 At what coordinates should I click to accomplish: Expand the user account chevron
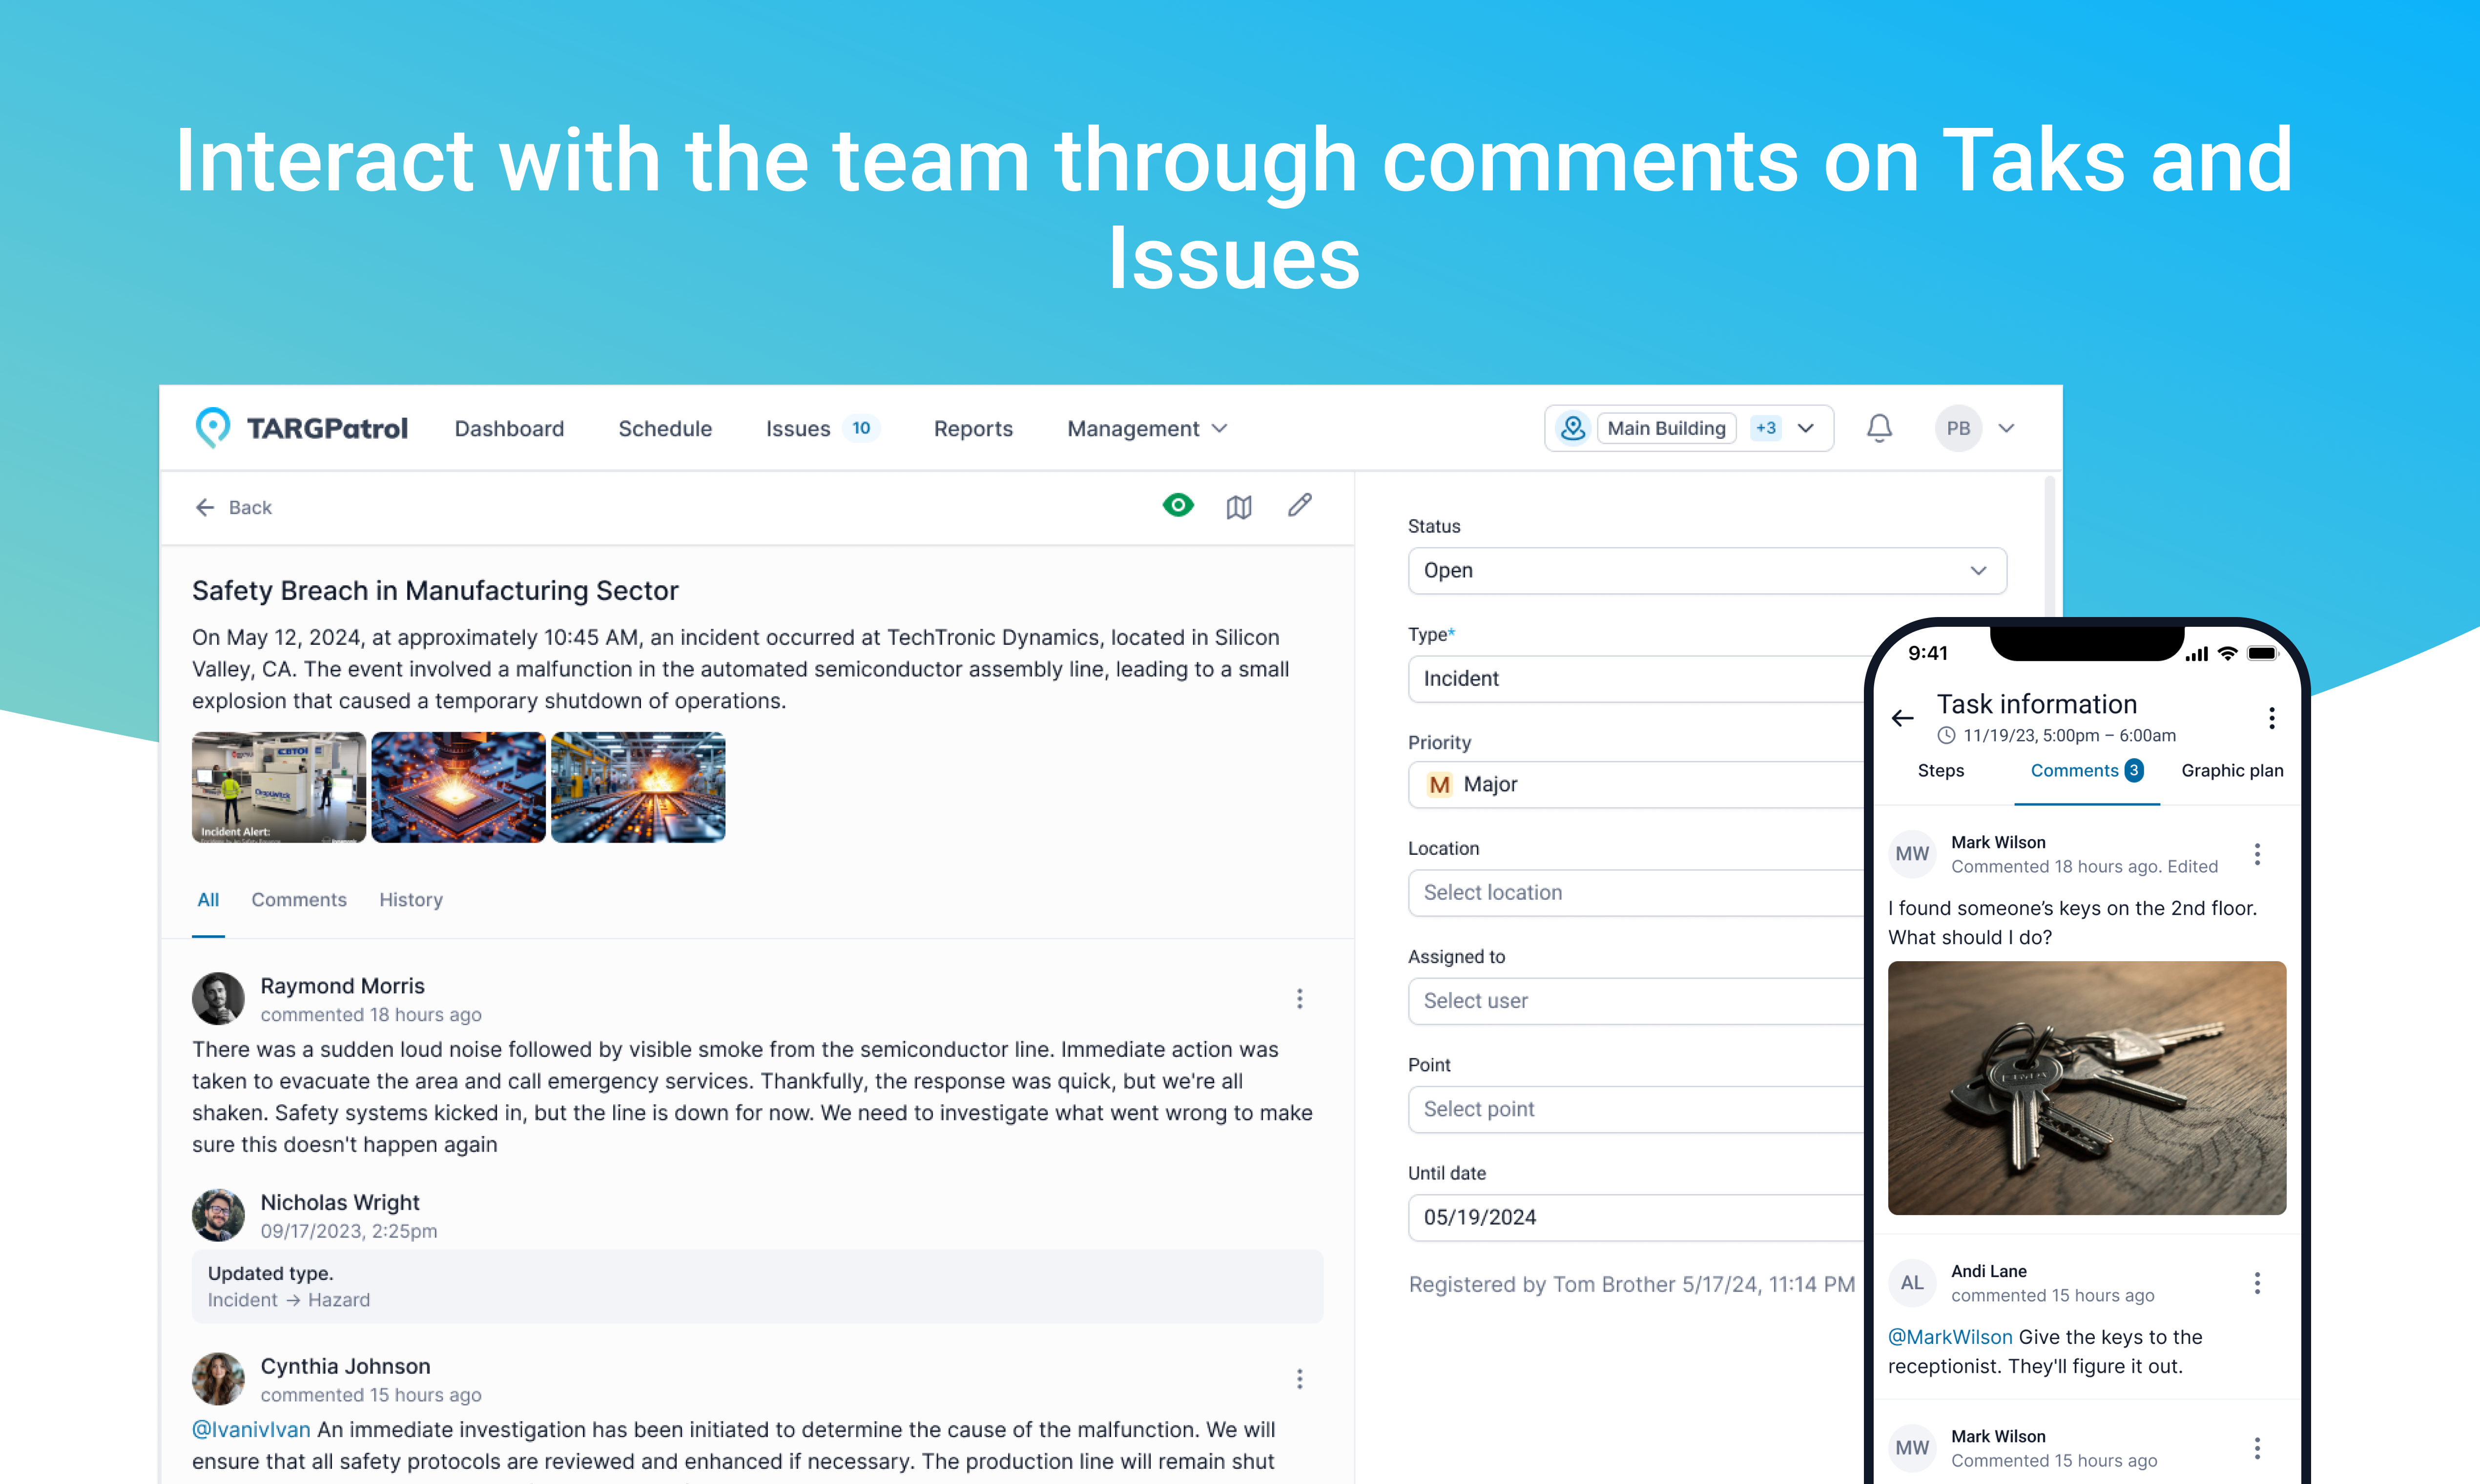click(x=2006, y=428)
